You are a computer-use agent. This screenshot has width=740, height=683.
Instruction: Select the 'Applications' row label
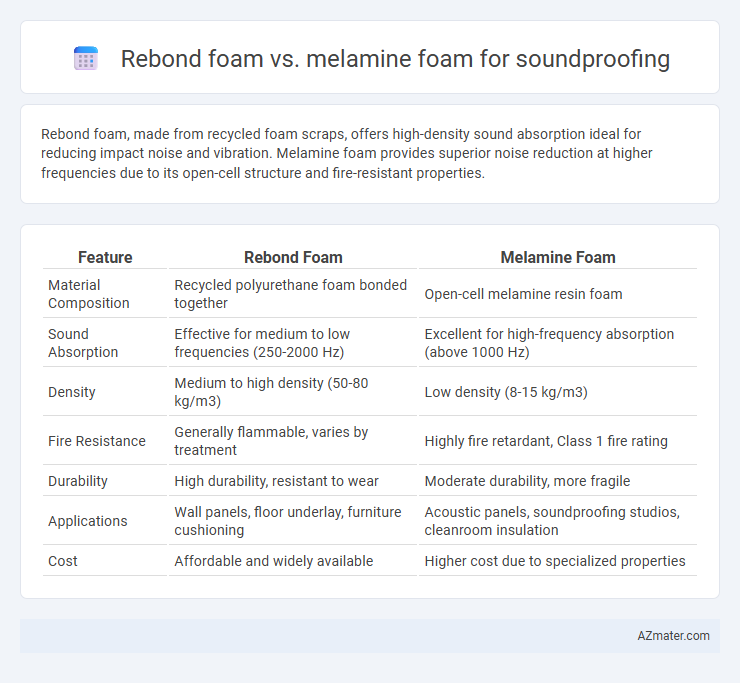coord(88,521)
